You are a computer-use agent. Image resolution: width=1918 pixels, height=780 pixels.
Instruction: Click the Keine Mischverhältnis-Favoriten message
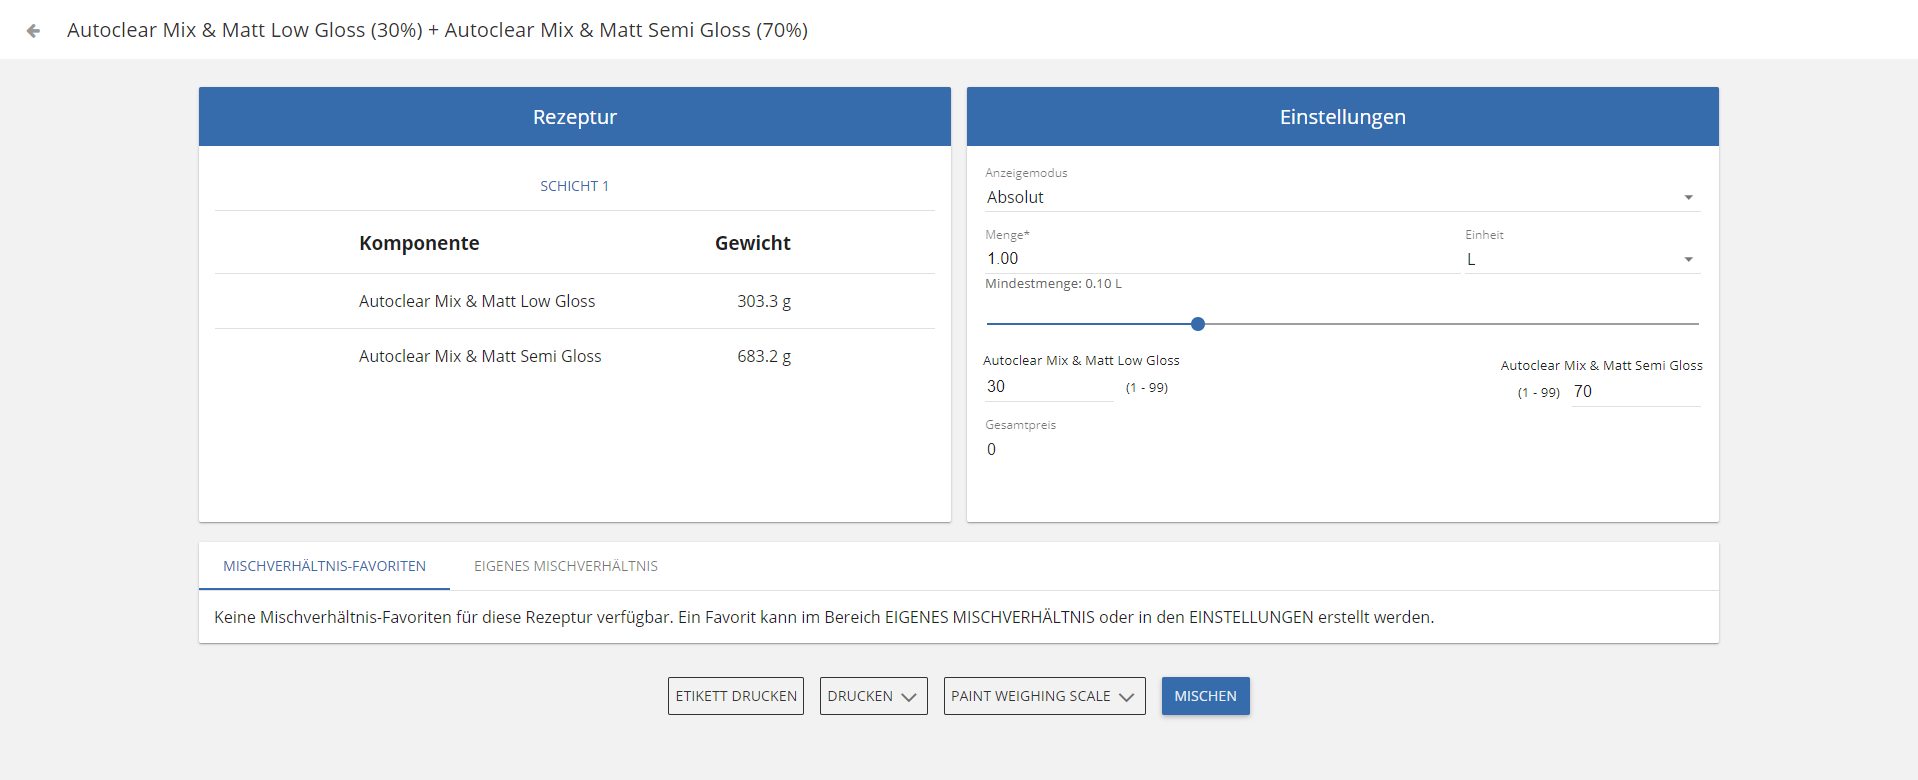point(824,617)
